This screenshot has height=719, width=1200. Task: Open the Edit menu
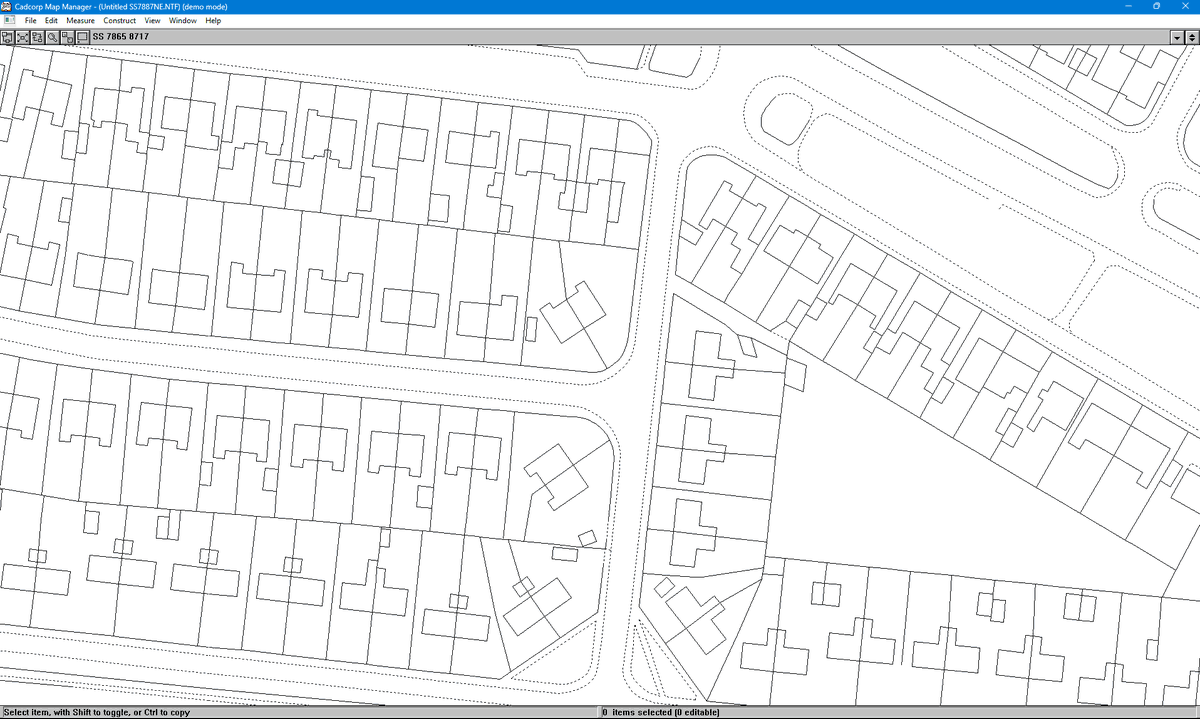pos(51,20)
